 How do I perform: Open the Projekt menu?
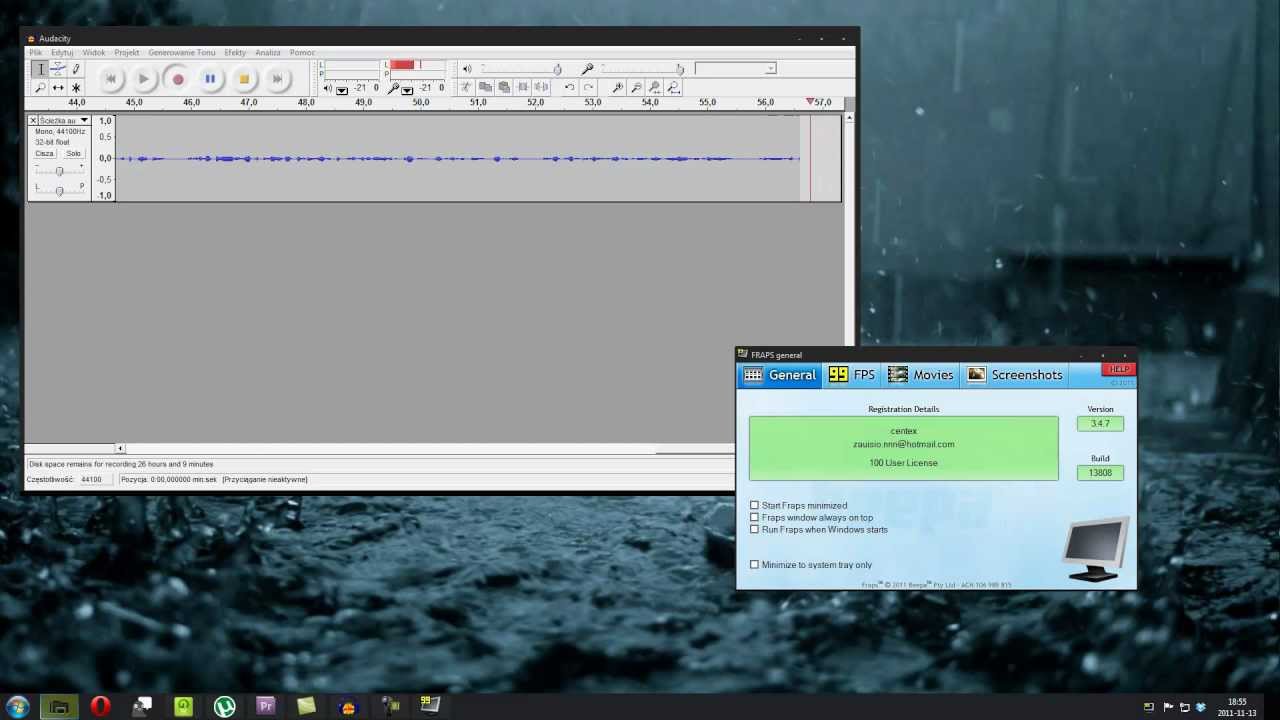coord(127,53)
